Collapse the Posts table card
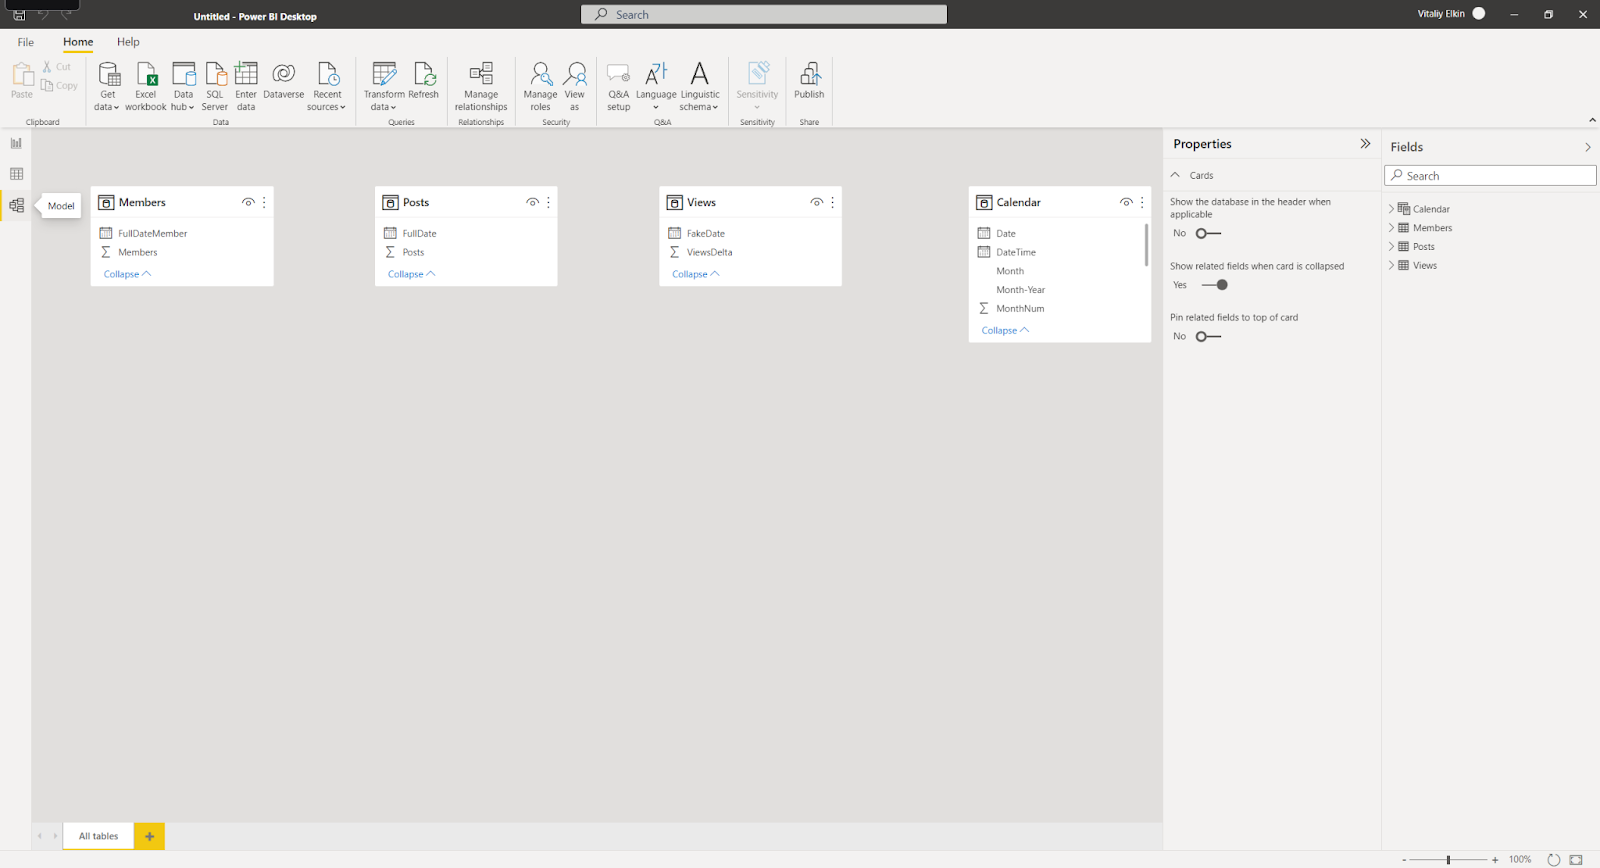 pyautogui.click(x=411, y=274)
